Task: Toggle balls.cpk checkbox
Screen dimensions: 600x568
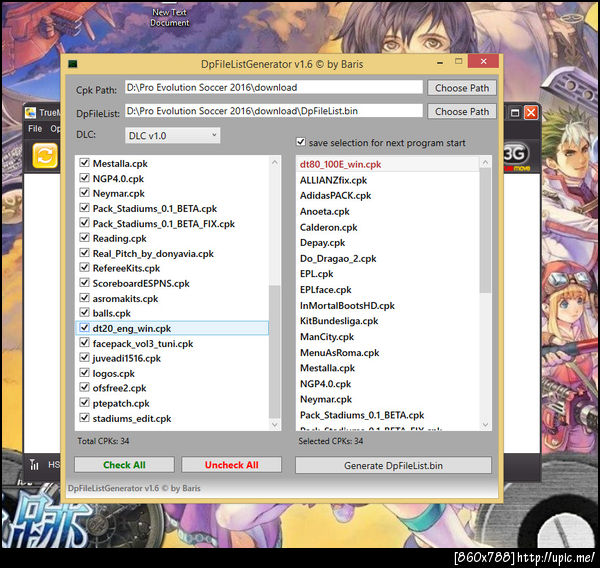Action: coord(84,312)
